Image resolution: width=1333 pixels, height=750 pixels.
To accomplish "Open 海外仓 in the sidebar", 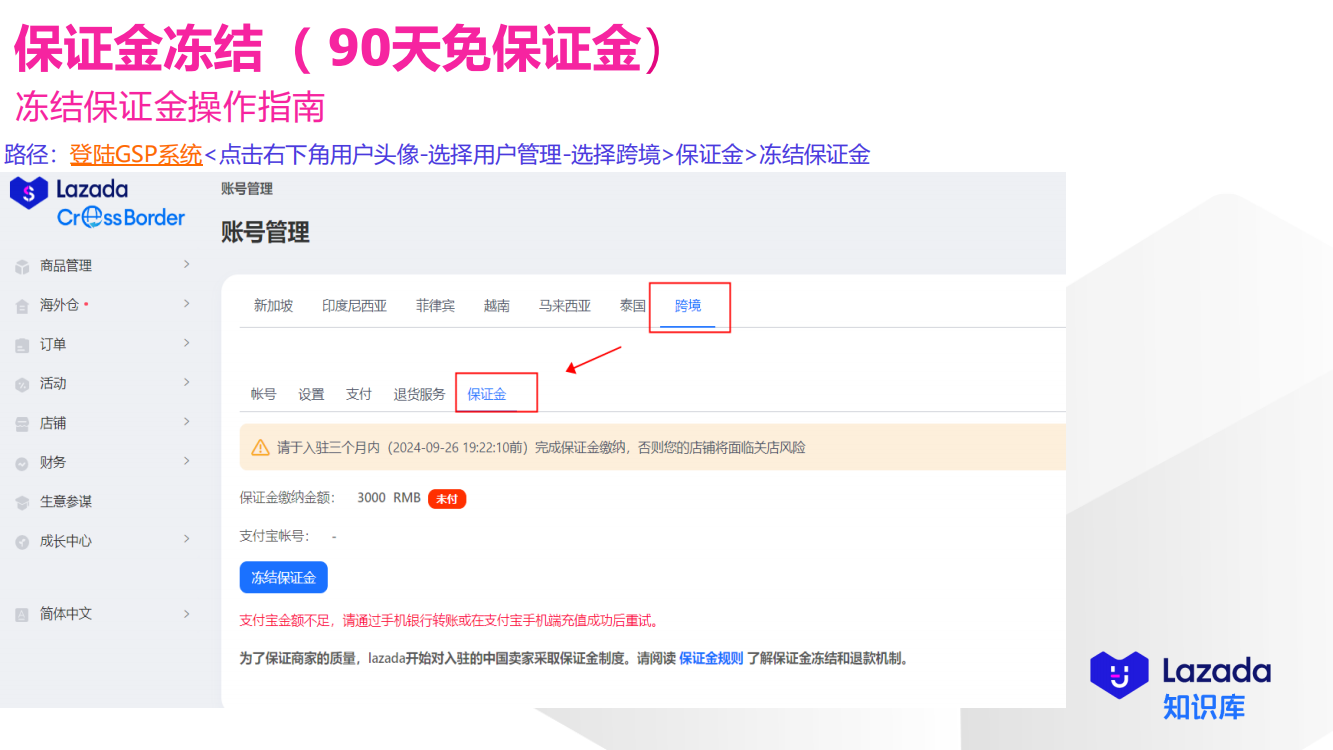I will tap(59, 305).
